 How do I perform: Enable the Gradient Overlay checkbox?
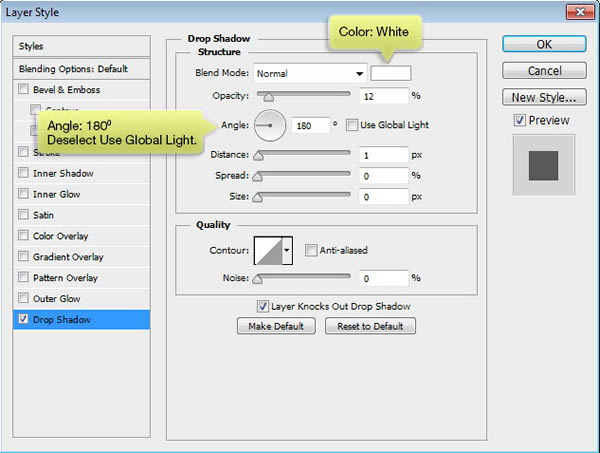23,256
